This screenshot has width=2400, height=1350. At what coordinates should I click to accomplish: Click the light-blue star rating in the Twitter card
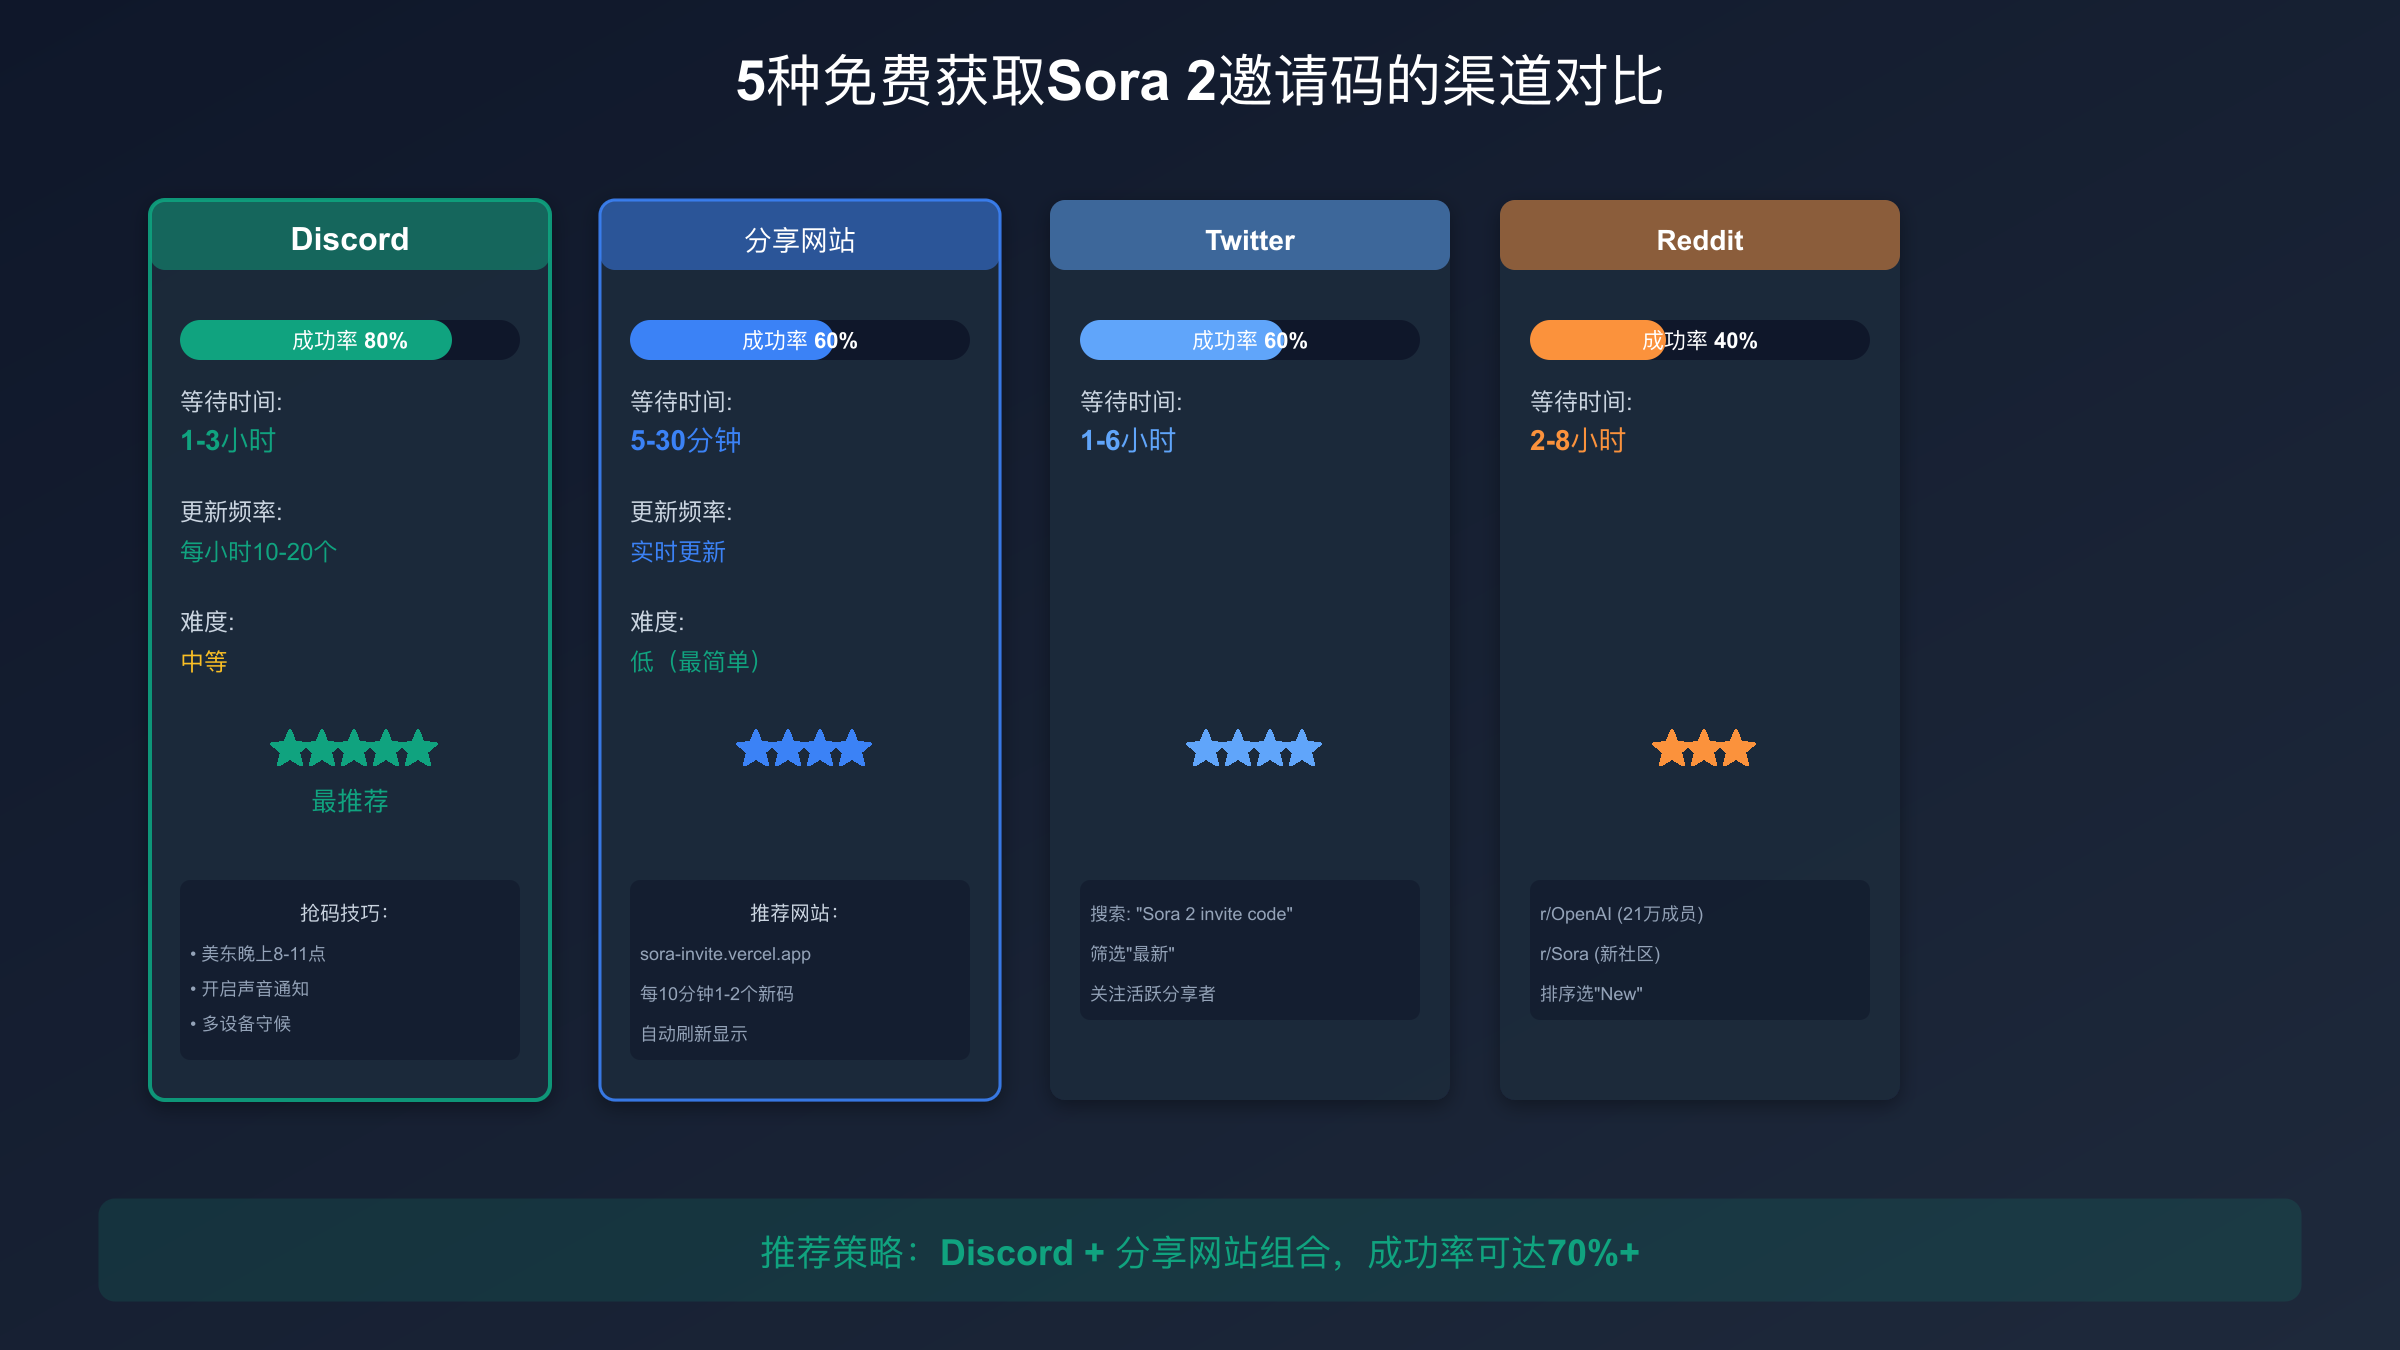click(x=1253, y=748)
